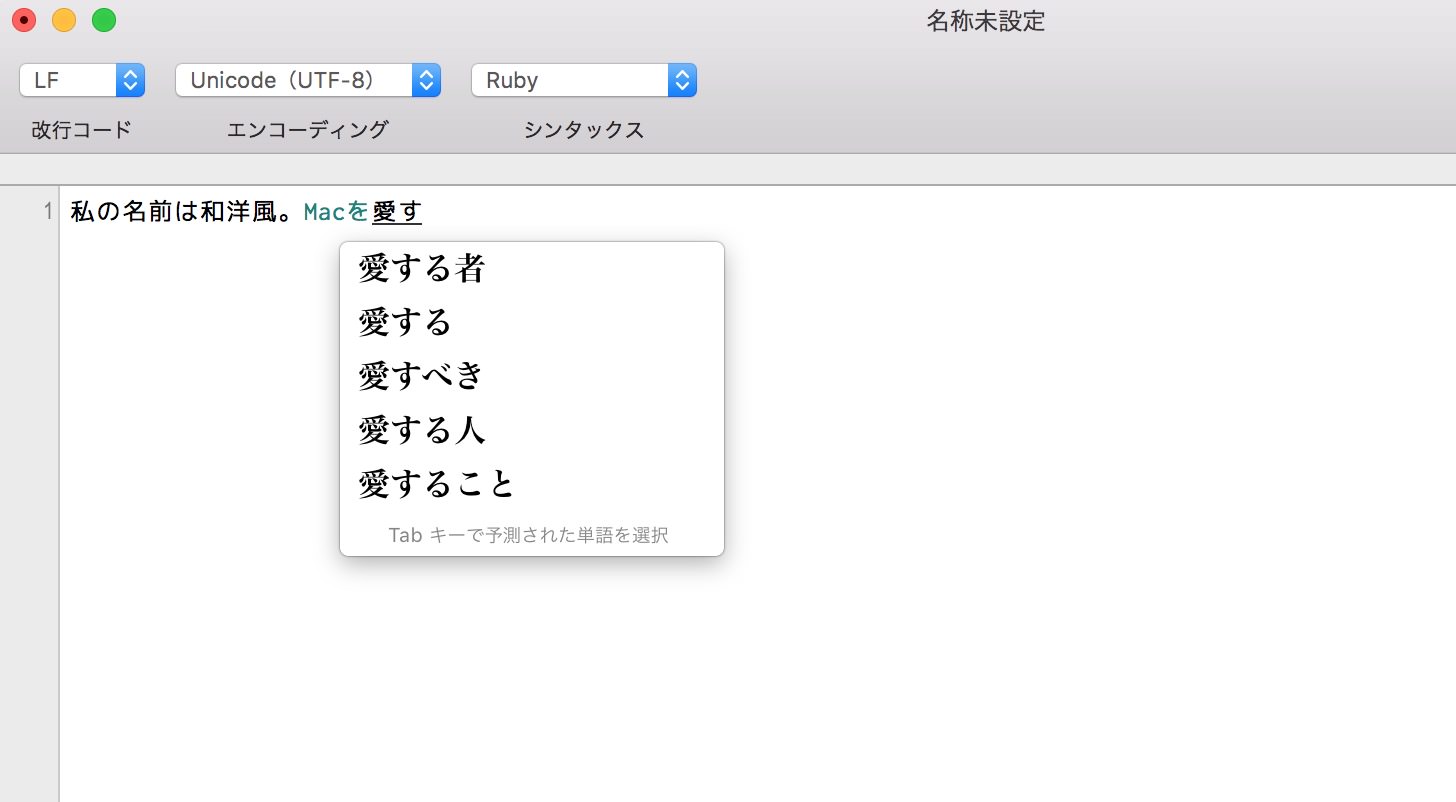The width and height of the screenshot is (1456, 802).
Task: Click the 改行コード label
Action: tap(82, 130)
